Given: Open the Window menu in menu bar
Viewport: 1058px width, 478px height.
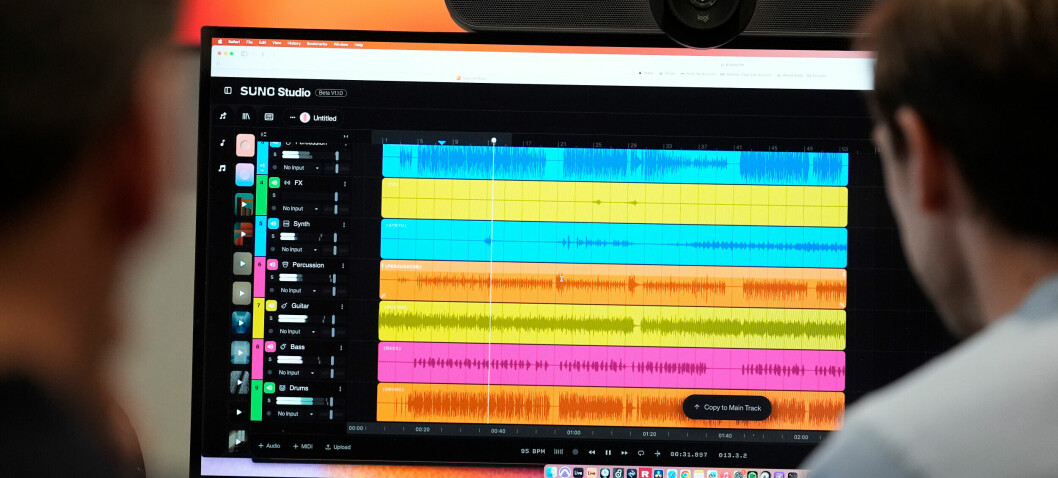Looking at the screenshot, I should tap(341, 45).
